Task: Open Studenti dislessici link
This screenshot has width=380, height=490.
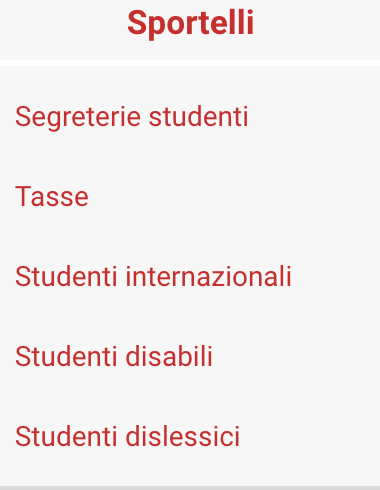Action: click(128, 437)
